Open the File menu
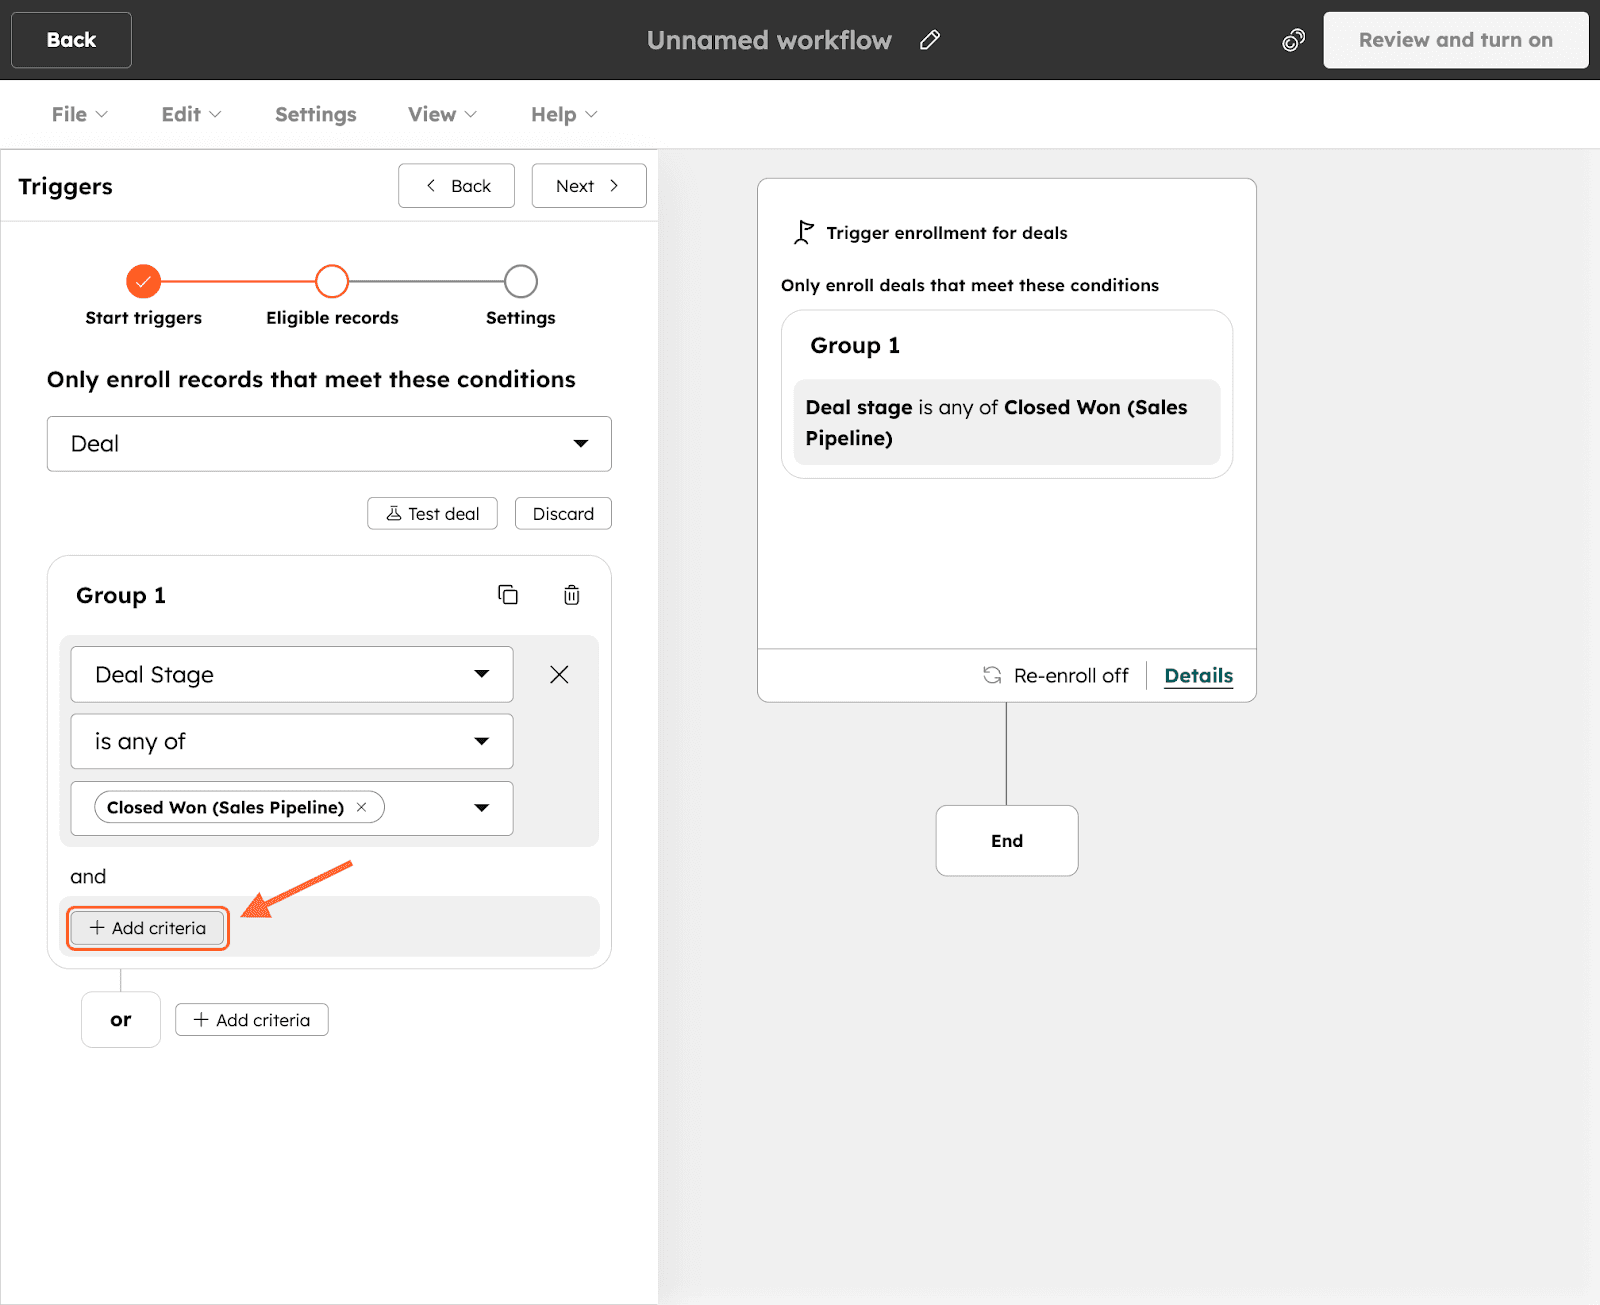The width and height of the screenshot is (1600, 1305). (x=79, y=115)
